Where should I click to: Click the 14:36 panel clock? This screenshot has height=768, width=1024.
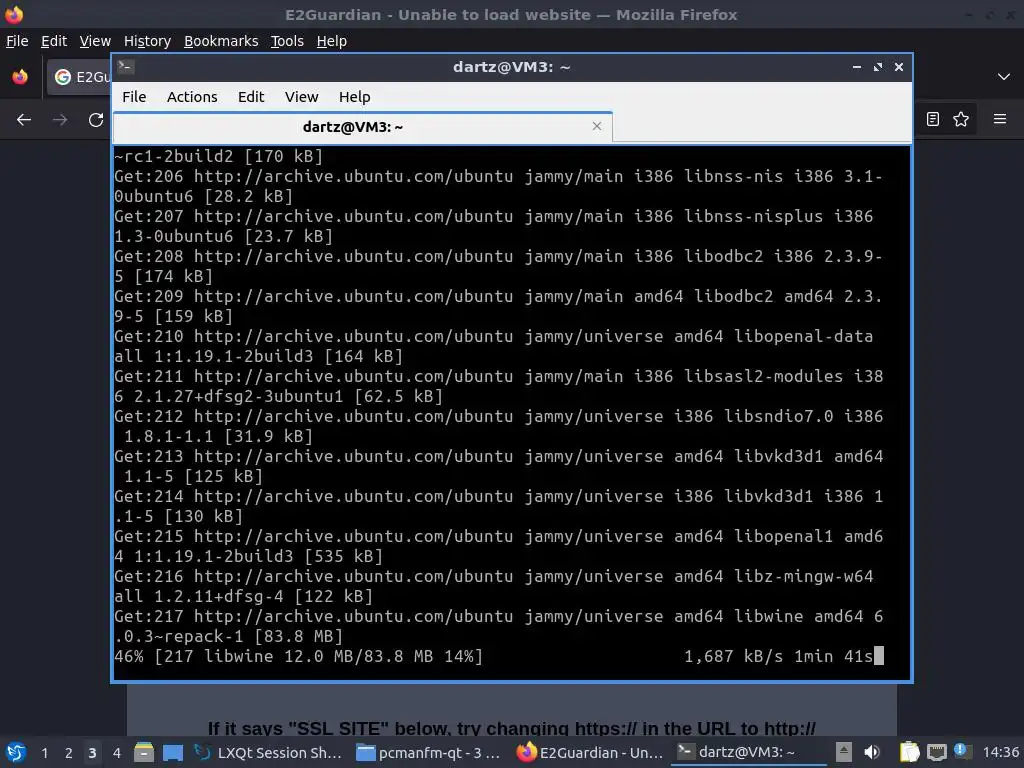pos(1000,752)
